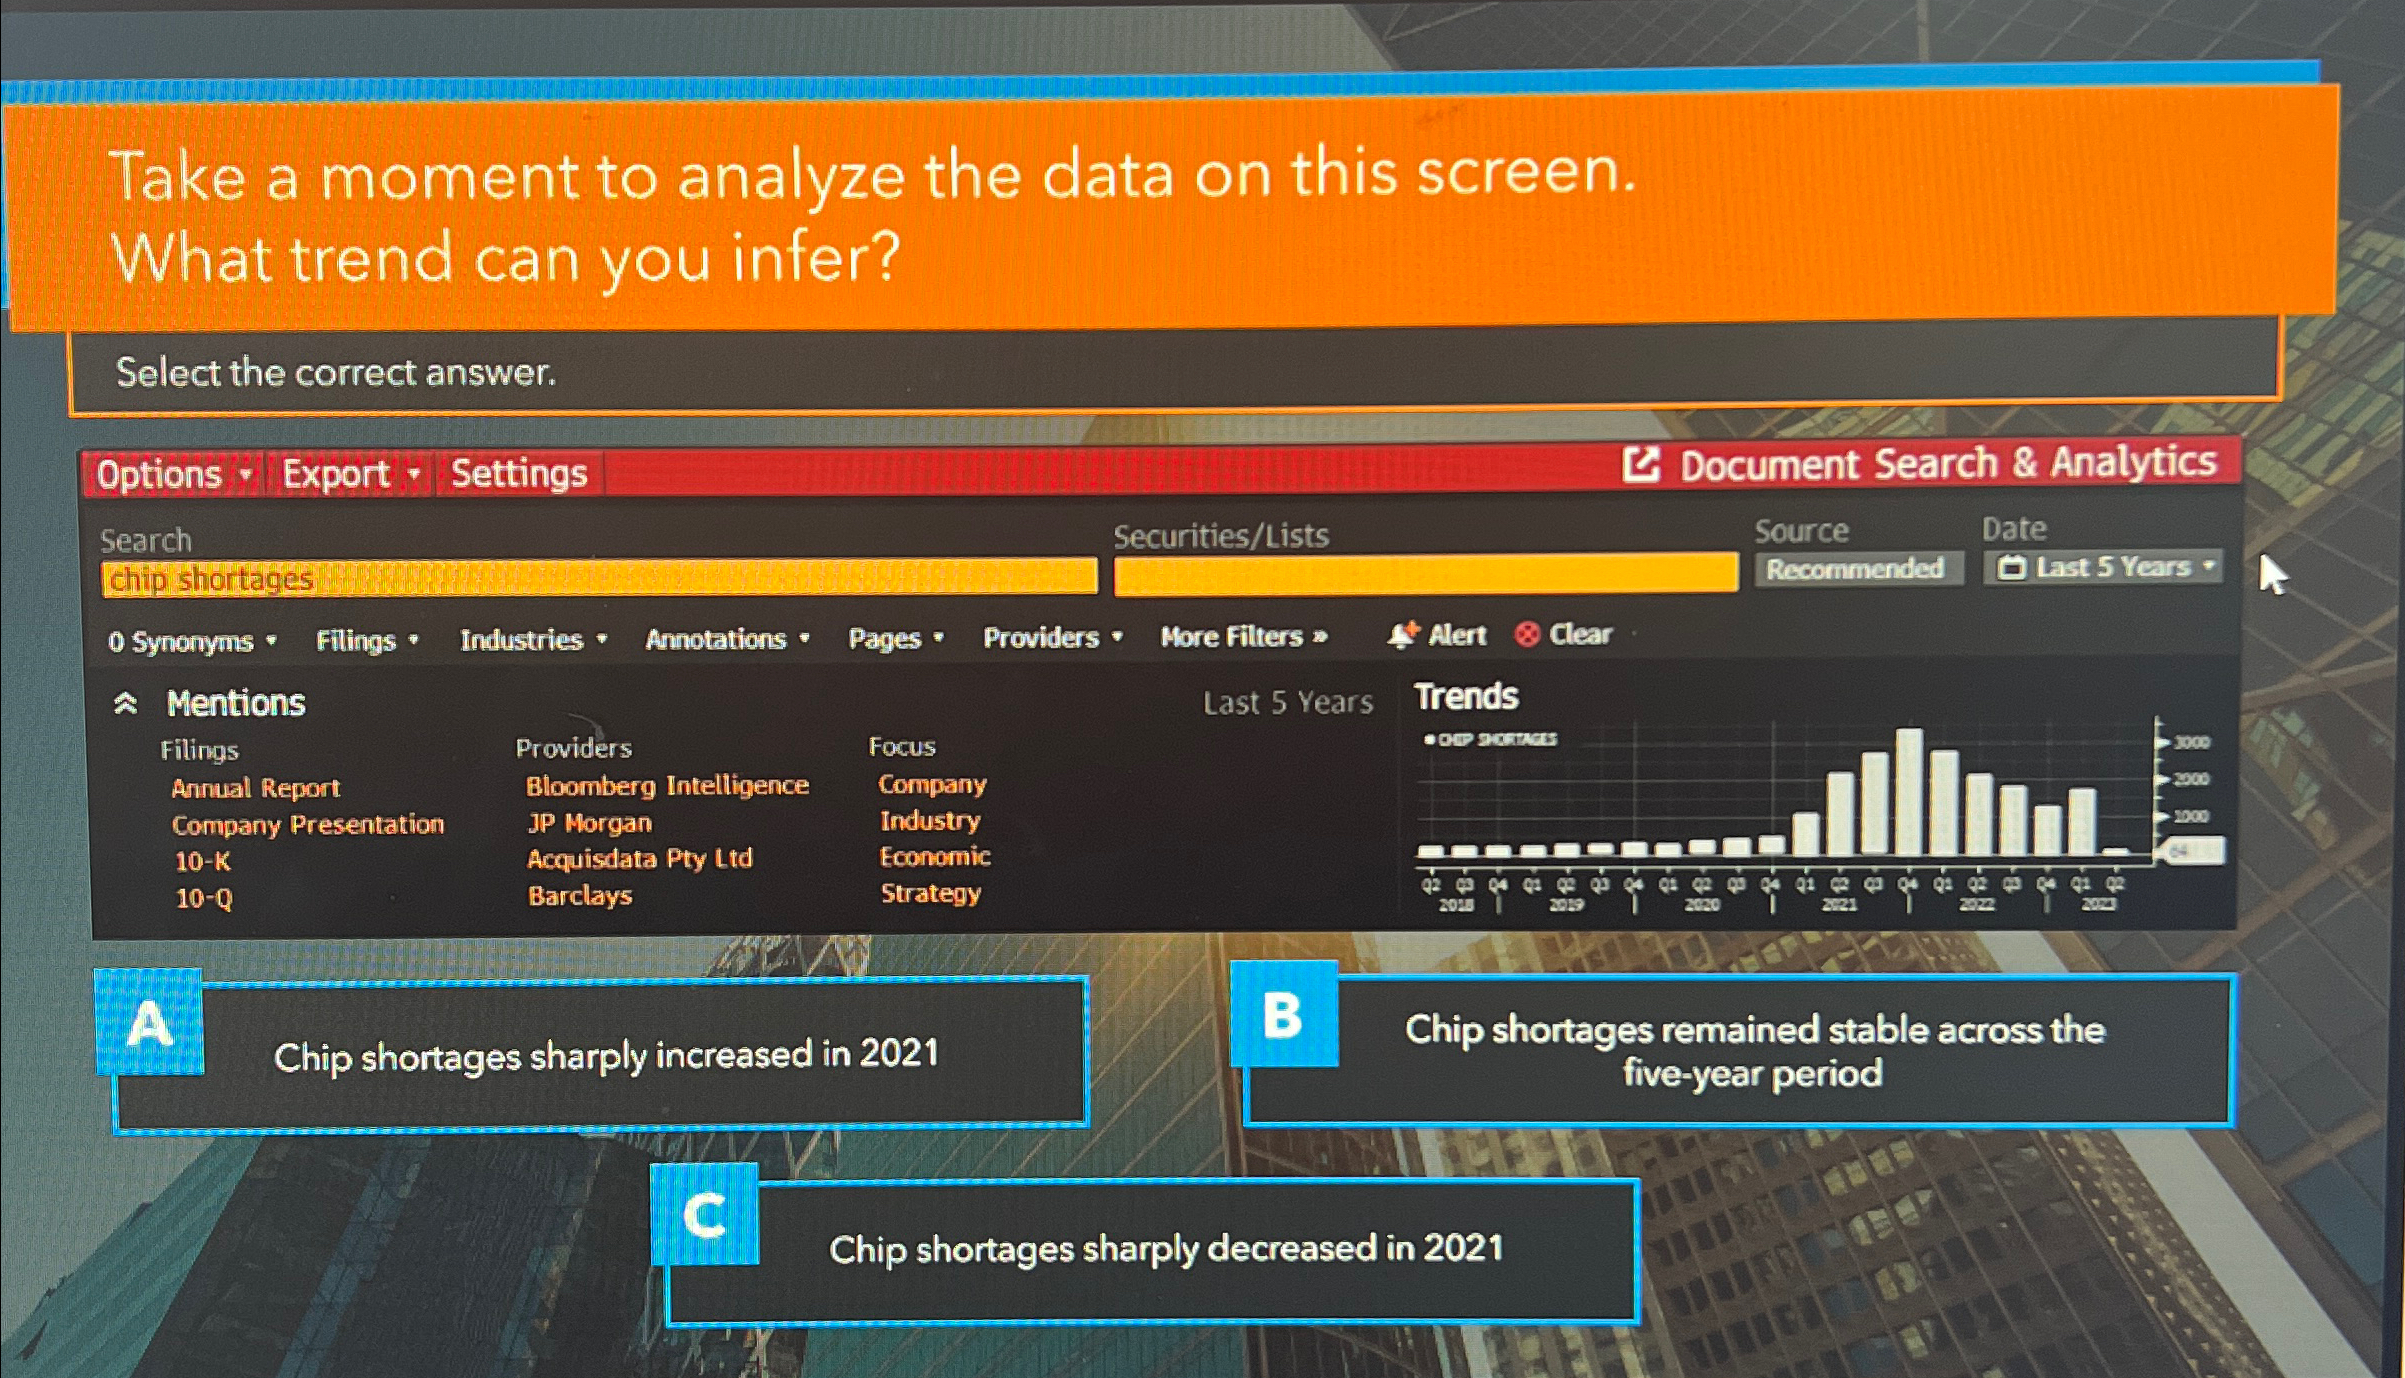This screenshot has width=2405, height=1378.
Task: Click the calendar icon in the Date field
Action: [x=2012, y=566]
